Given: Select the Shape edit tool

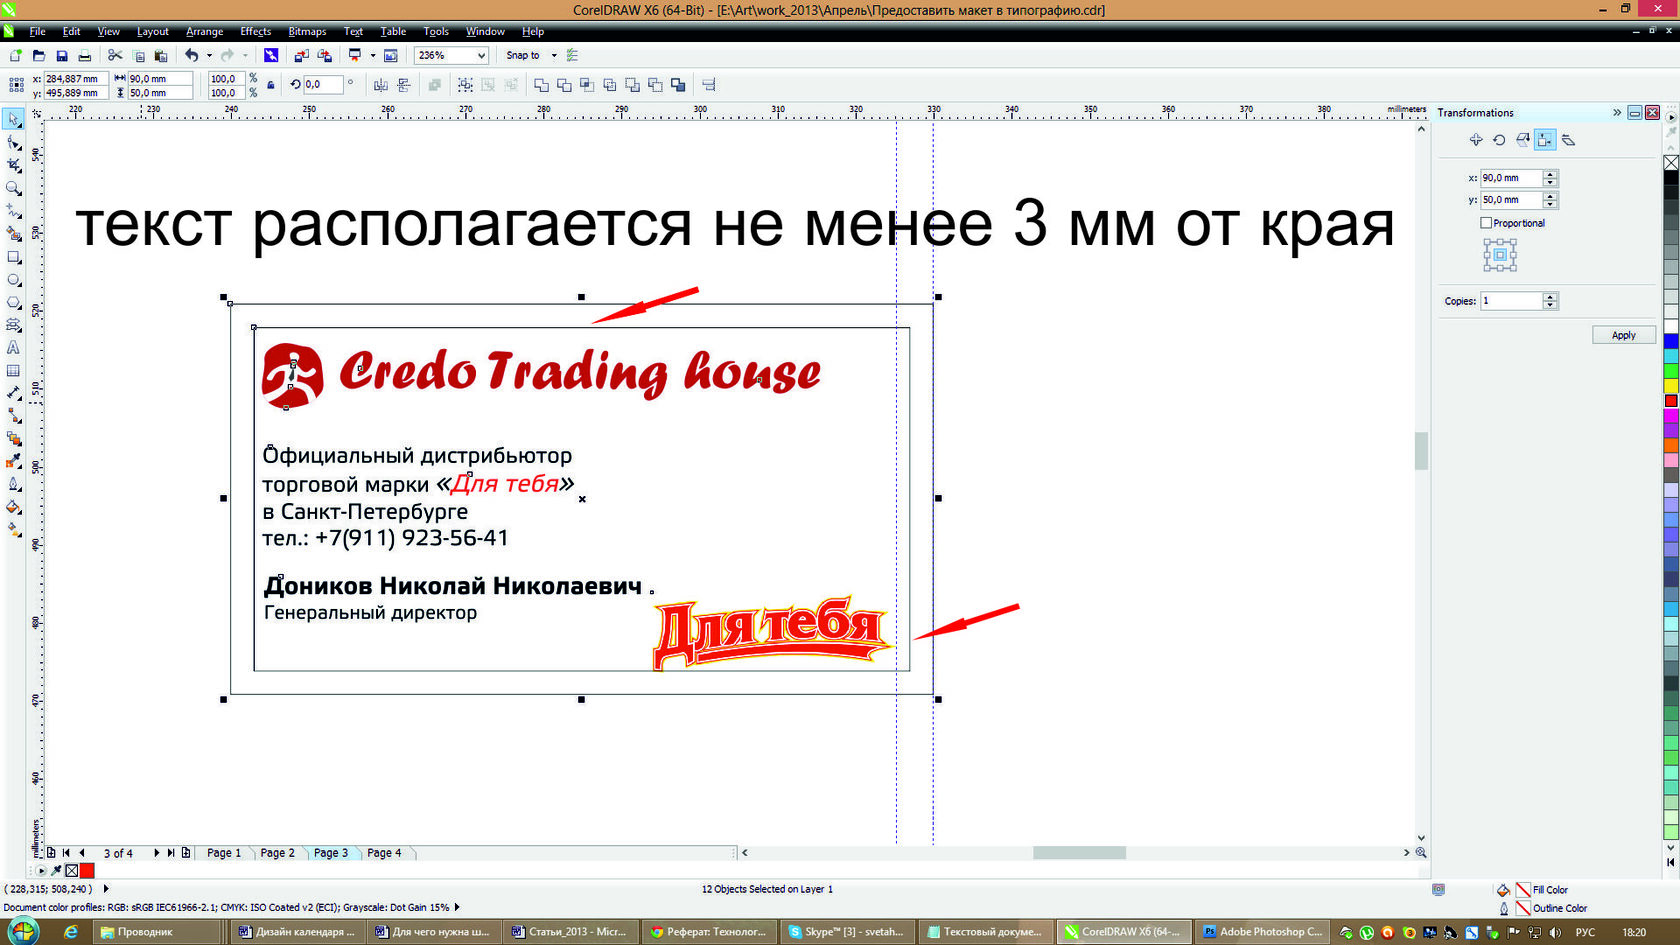Looking at the screenshot, I should (x=14, y=143).
